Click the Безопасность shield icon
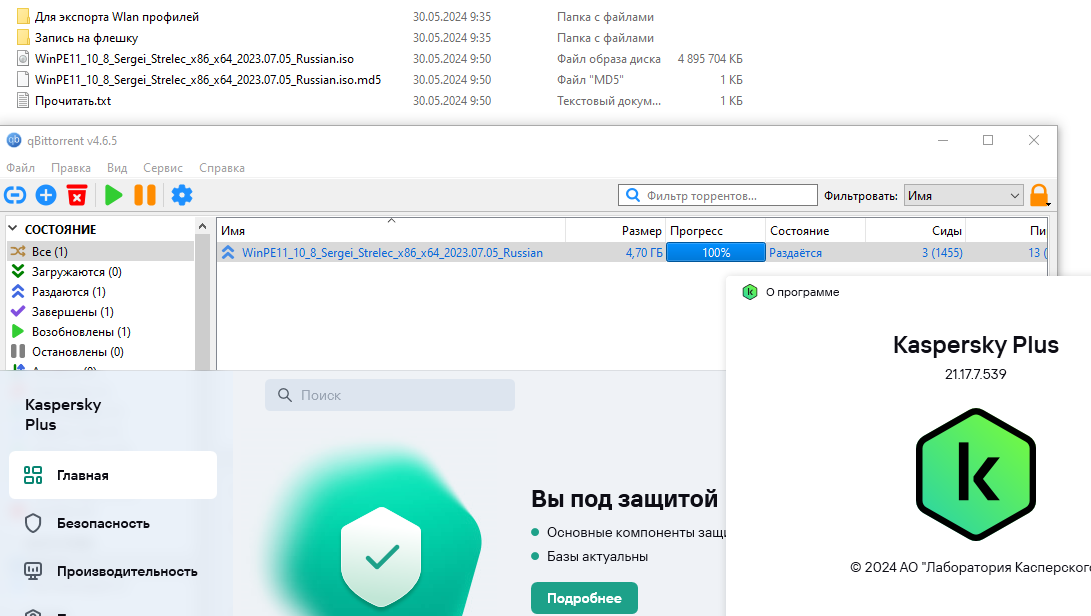This screenshot has width=1091, height=616. 33,523
